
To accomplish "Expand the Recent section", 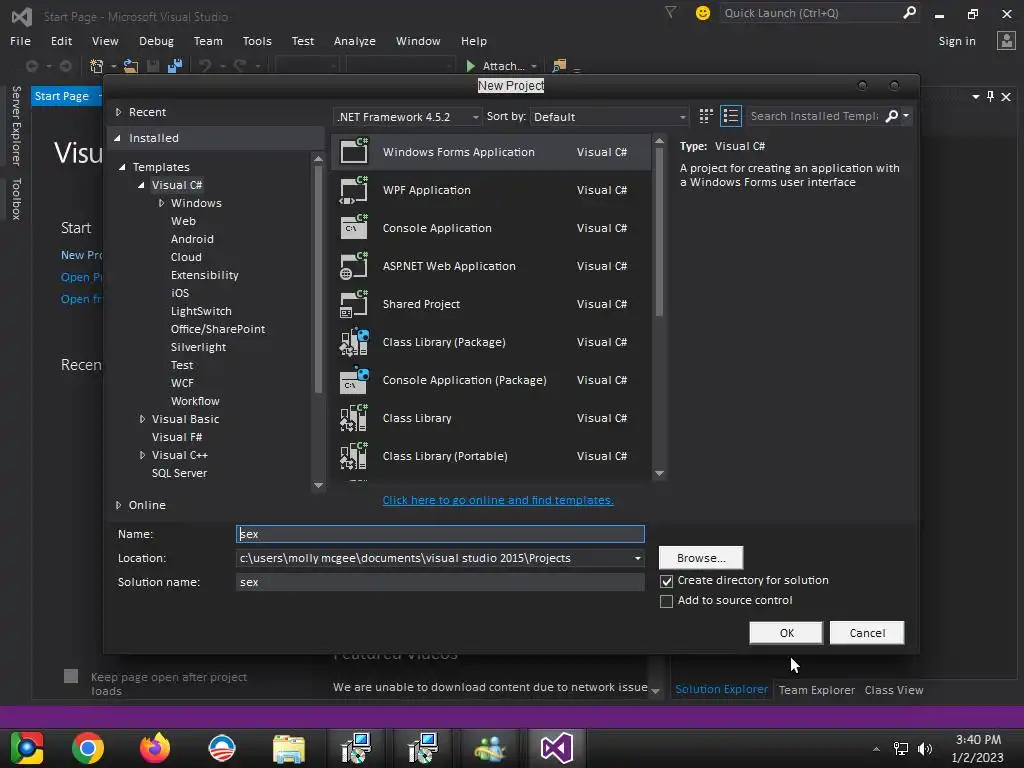I will click(118, 112).
